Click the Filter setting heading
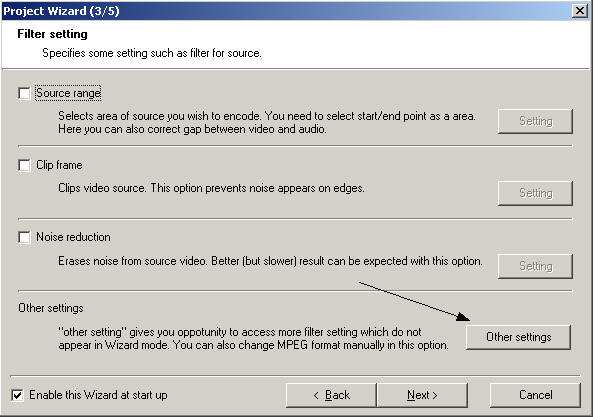This screenshot has width=594, height=417. pos(52,34)
